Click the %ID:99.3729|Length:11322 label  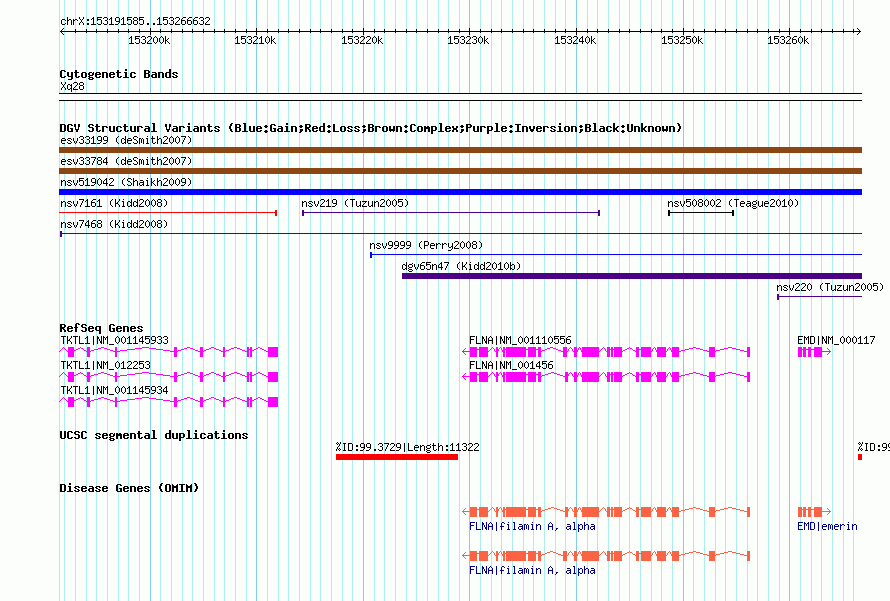(408, 447)
